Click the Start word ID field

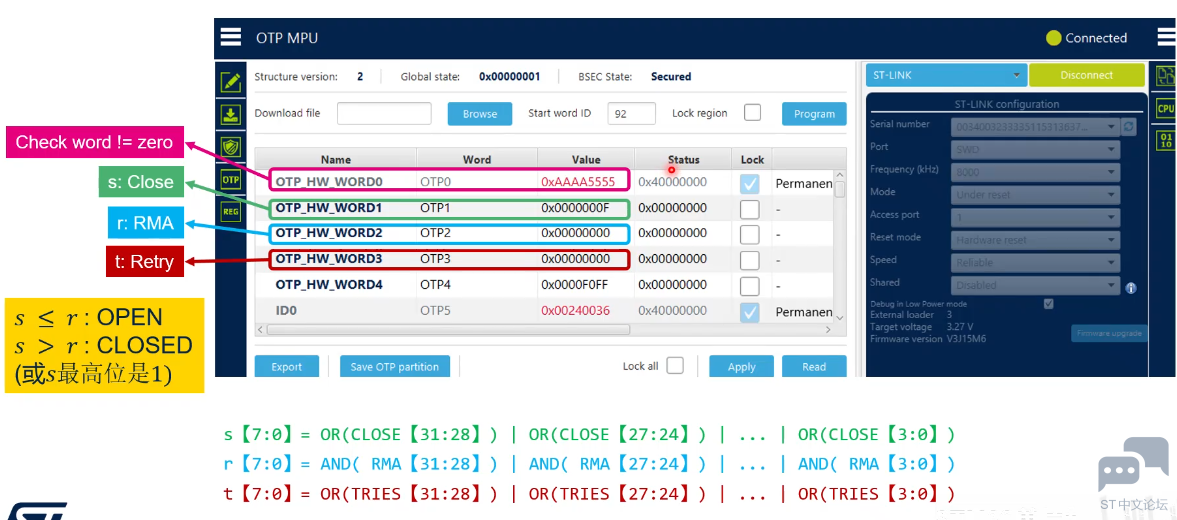click(x=631, y=114)
